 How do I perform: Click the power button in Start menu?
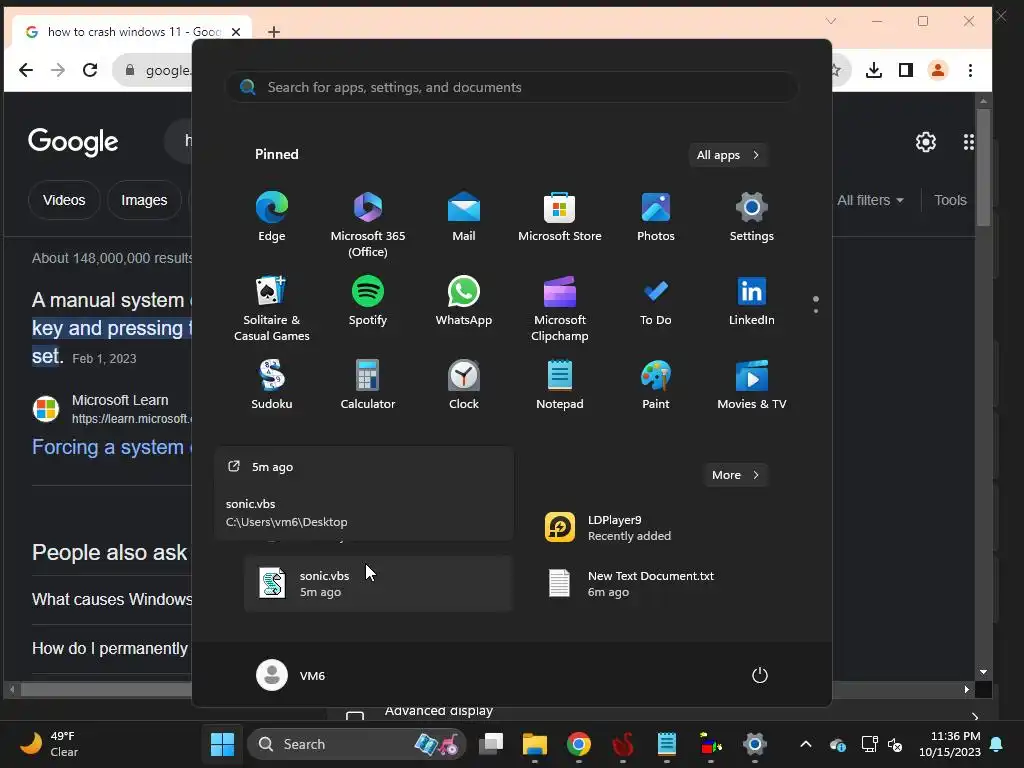(x=760, y=675)
